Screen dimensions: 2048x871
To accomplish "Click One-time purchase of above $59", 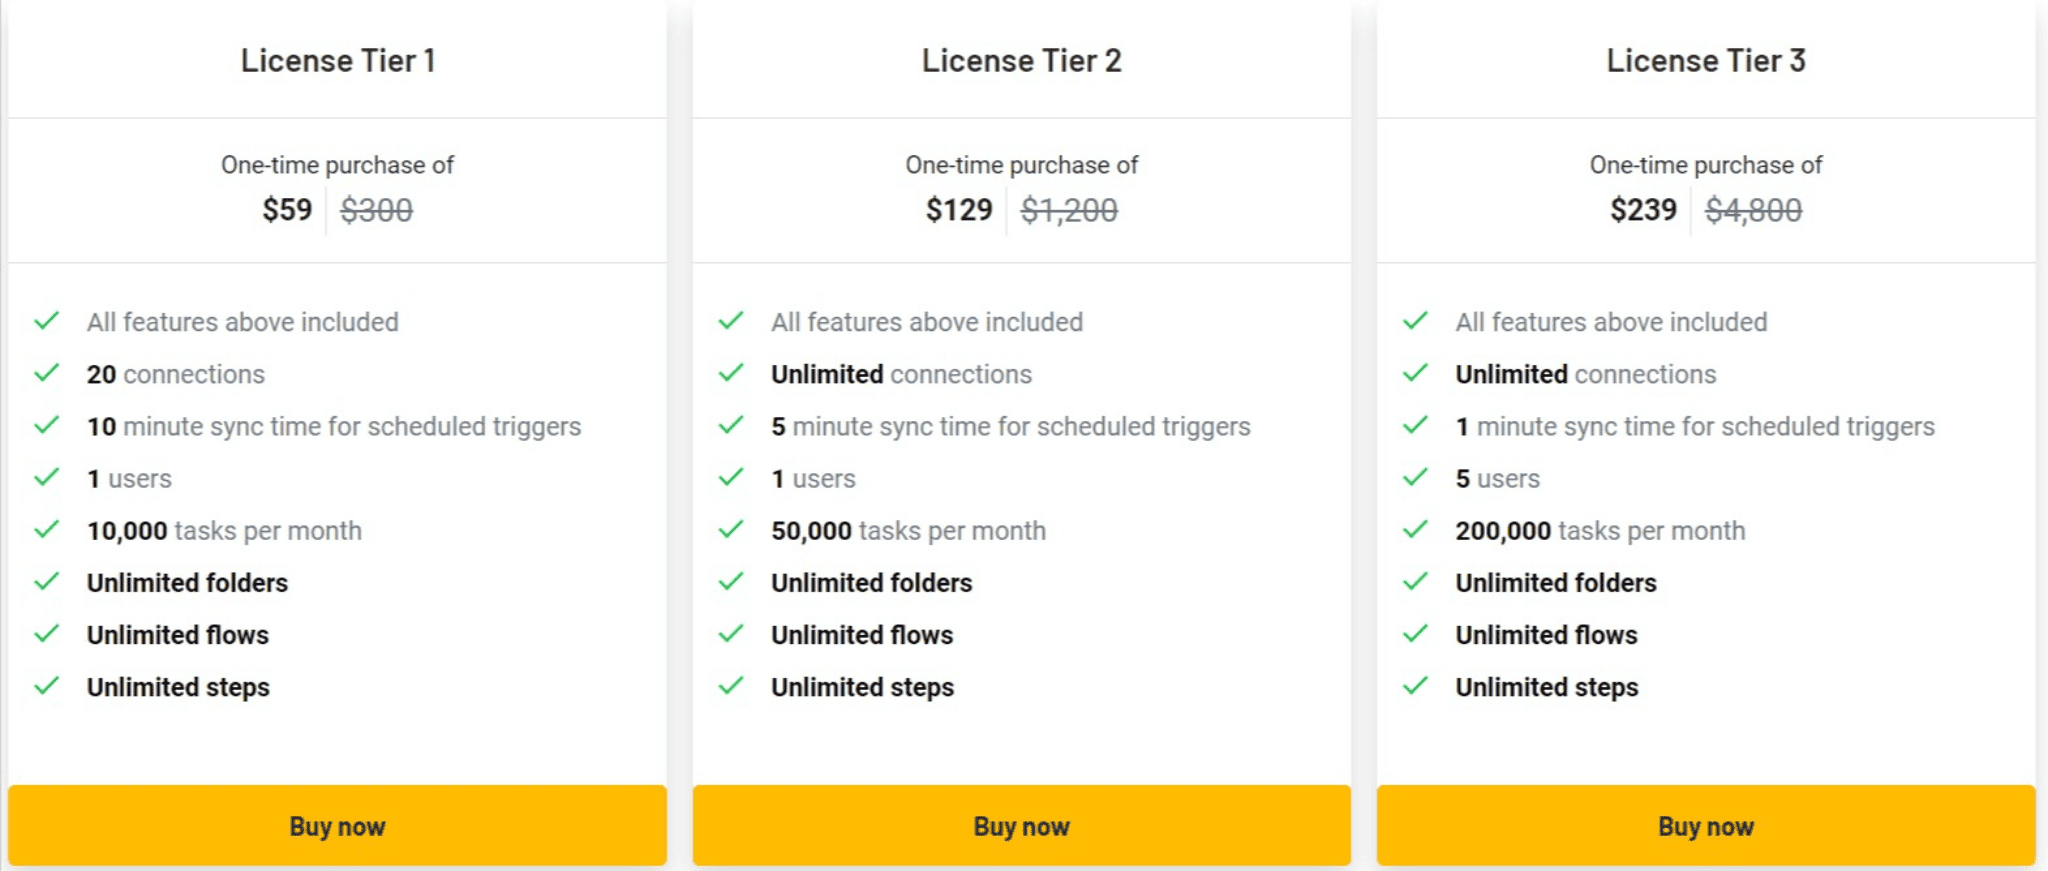I will pyautogui.click(x=338, y=165).
